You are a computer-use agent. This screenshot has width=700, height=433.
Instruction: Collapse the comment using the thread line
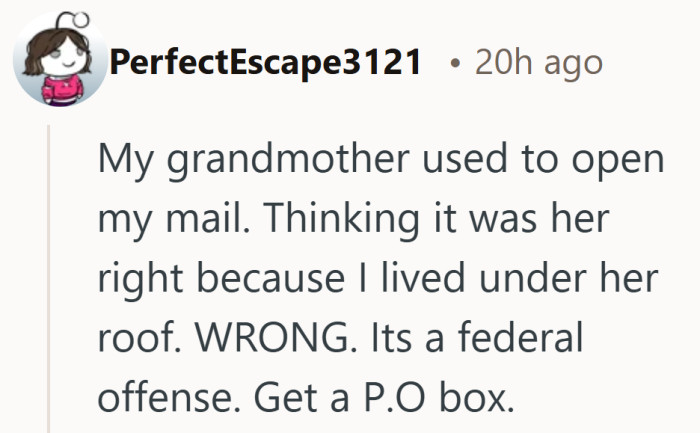(50, 280)
